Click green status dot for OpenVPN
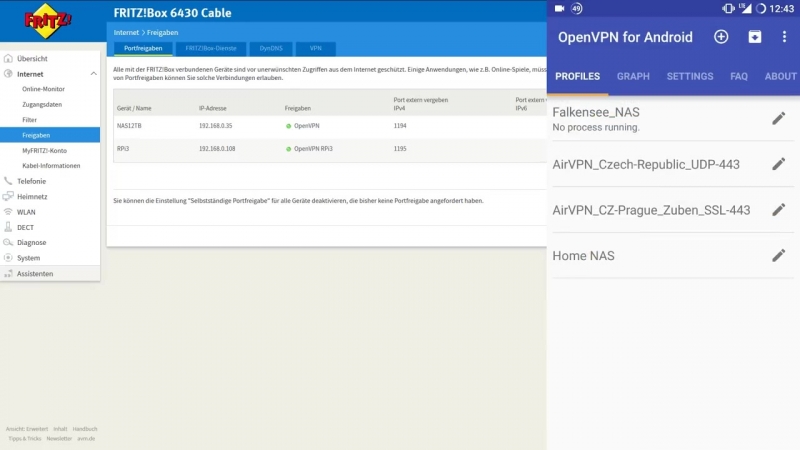The width and height of the screenshot is (800, 450). pyautogui.click(x=288, y=126)
